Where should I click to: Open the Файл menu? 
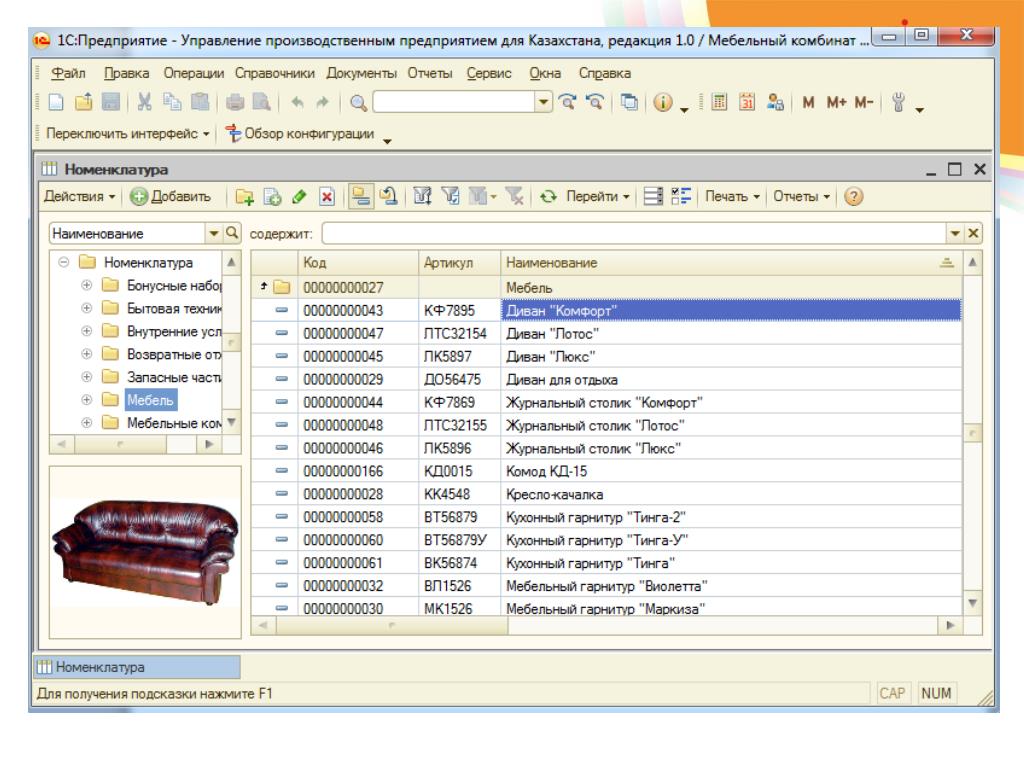68,73
